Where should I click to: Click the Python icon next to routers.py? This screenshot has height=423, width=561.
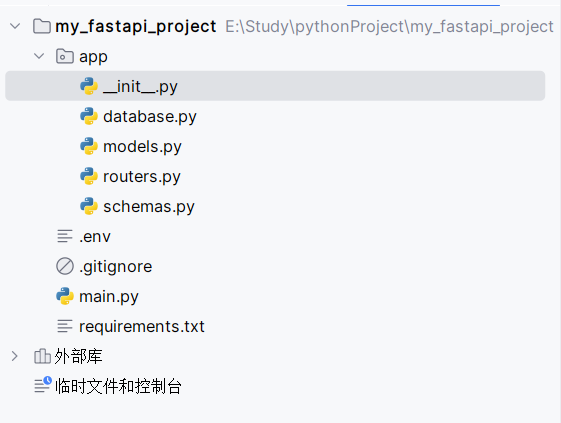tap(89, 176)
